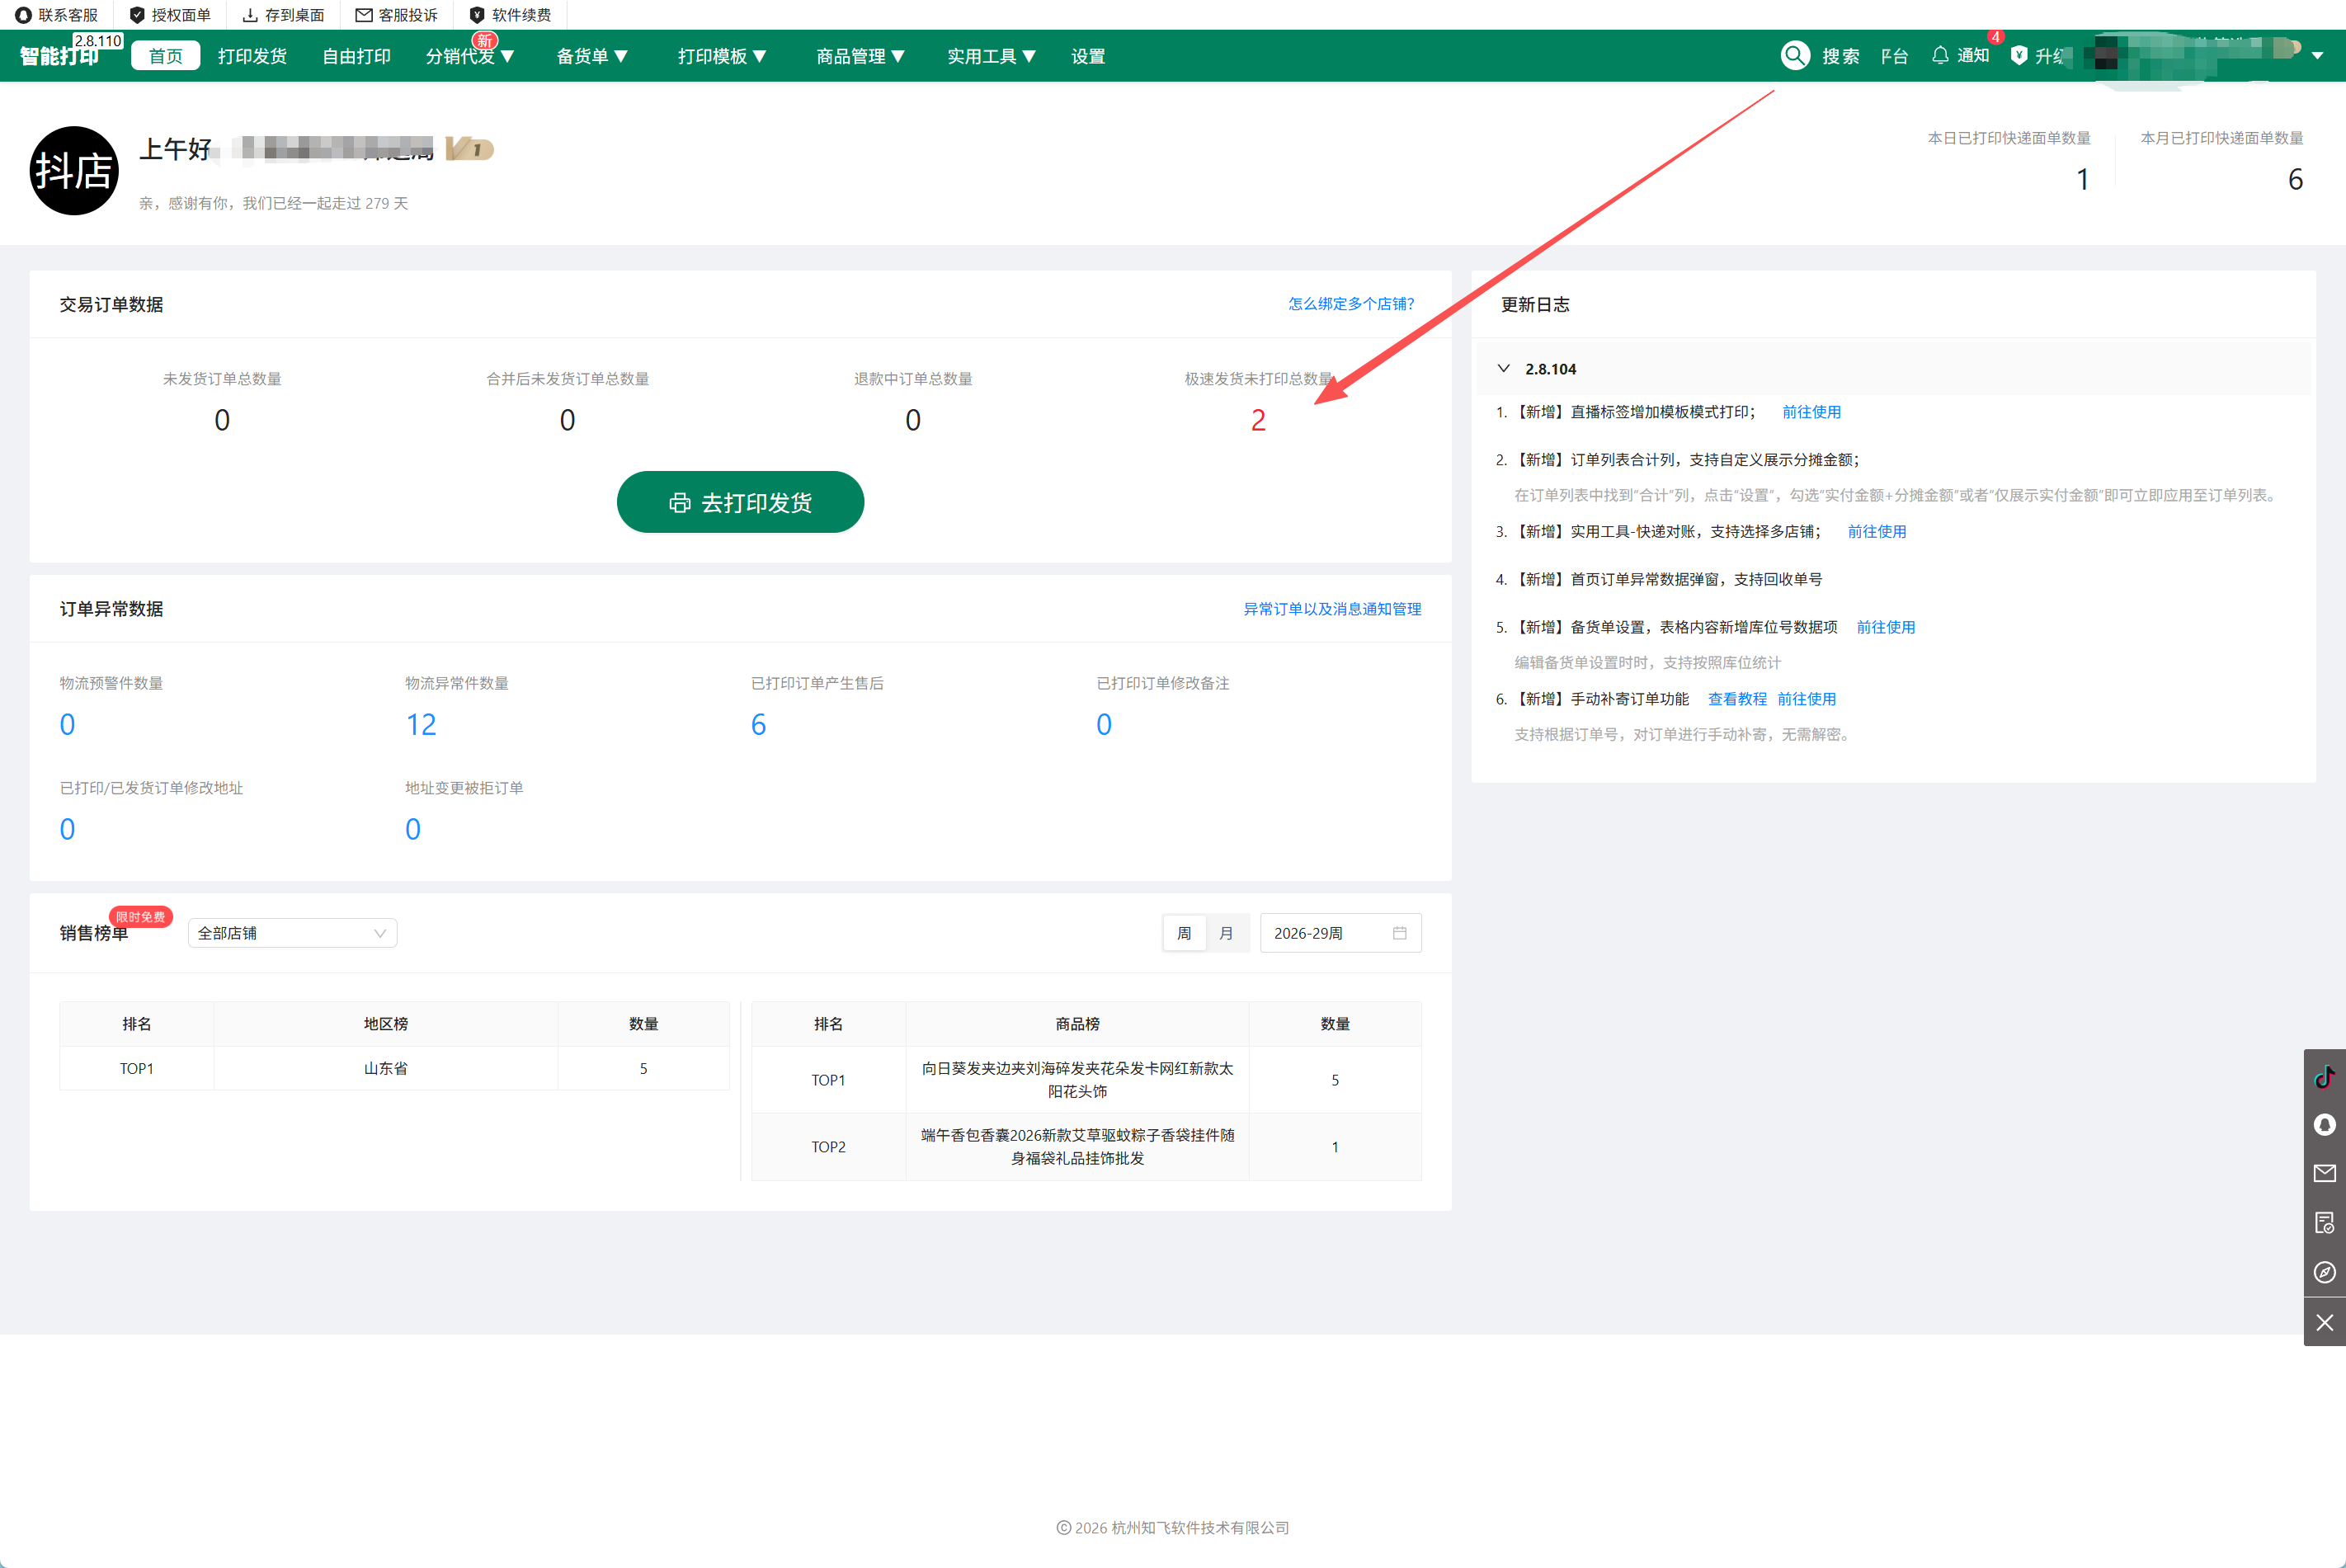This screenshot has width=2346, height=1568.
Task: Open the 打印发货 menu tab
Action: coord(252,56)
